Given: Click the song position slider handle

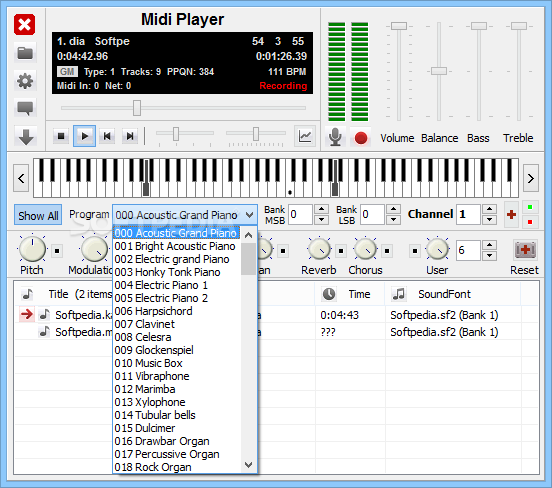Looking at the screenshot, I should 137,108.
